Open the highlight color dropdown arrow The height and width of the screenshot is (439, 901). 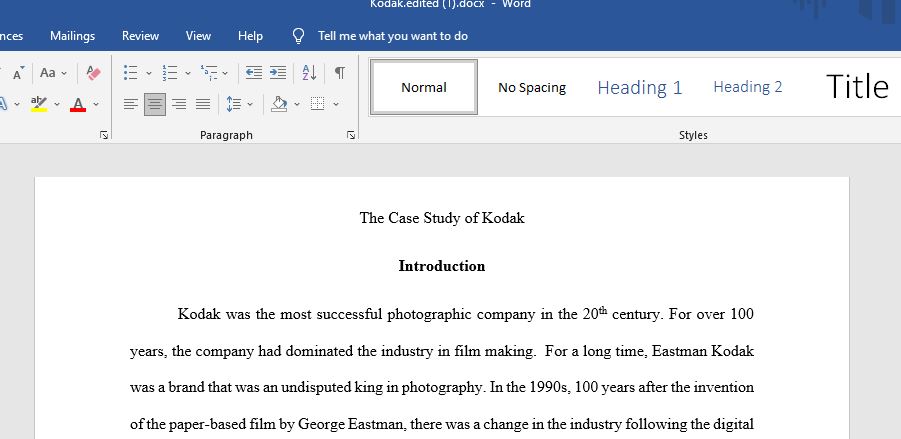click(57, 105)
